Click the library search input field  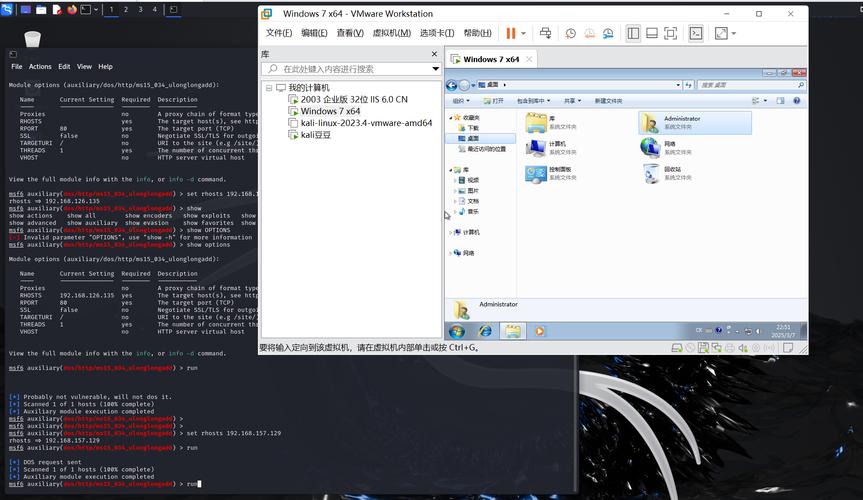tap(349, 69)
